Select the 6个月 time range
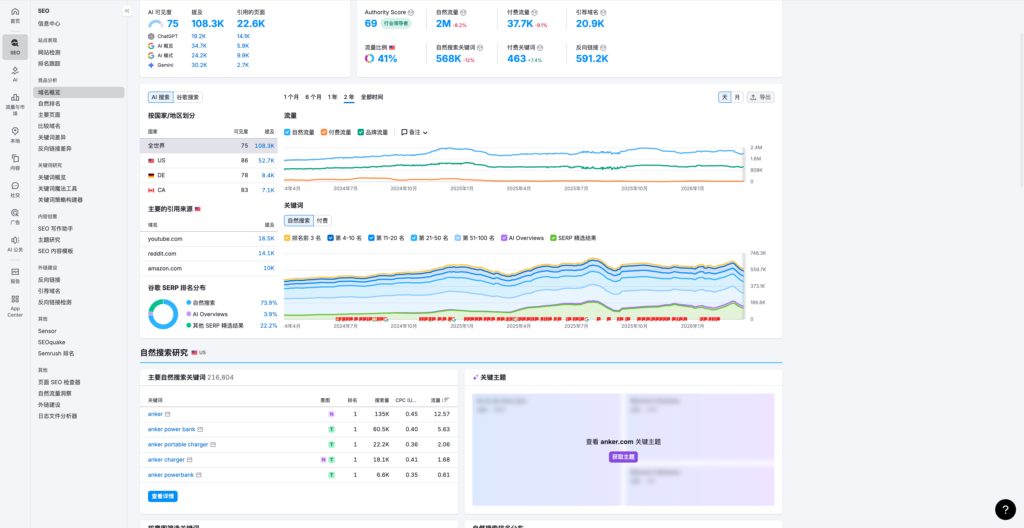The height and width of the screenshot is (528, 1024). tap(313, 97)
